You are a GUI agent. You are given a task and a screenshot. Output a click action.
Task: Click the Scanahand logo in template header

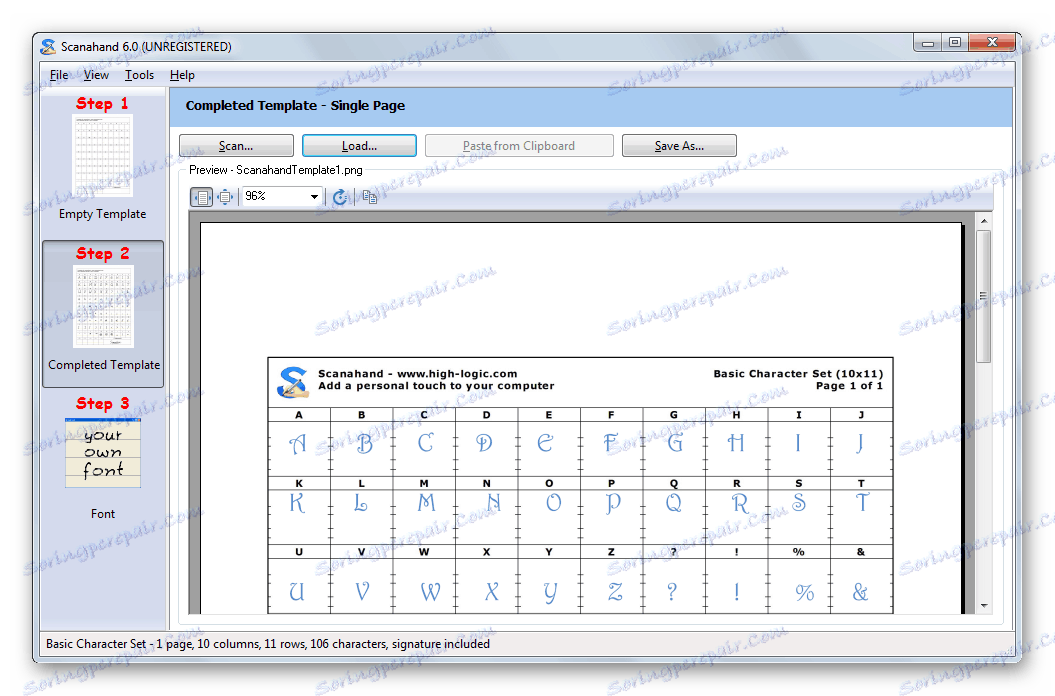(x=293, y=382)
